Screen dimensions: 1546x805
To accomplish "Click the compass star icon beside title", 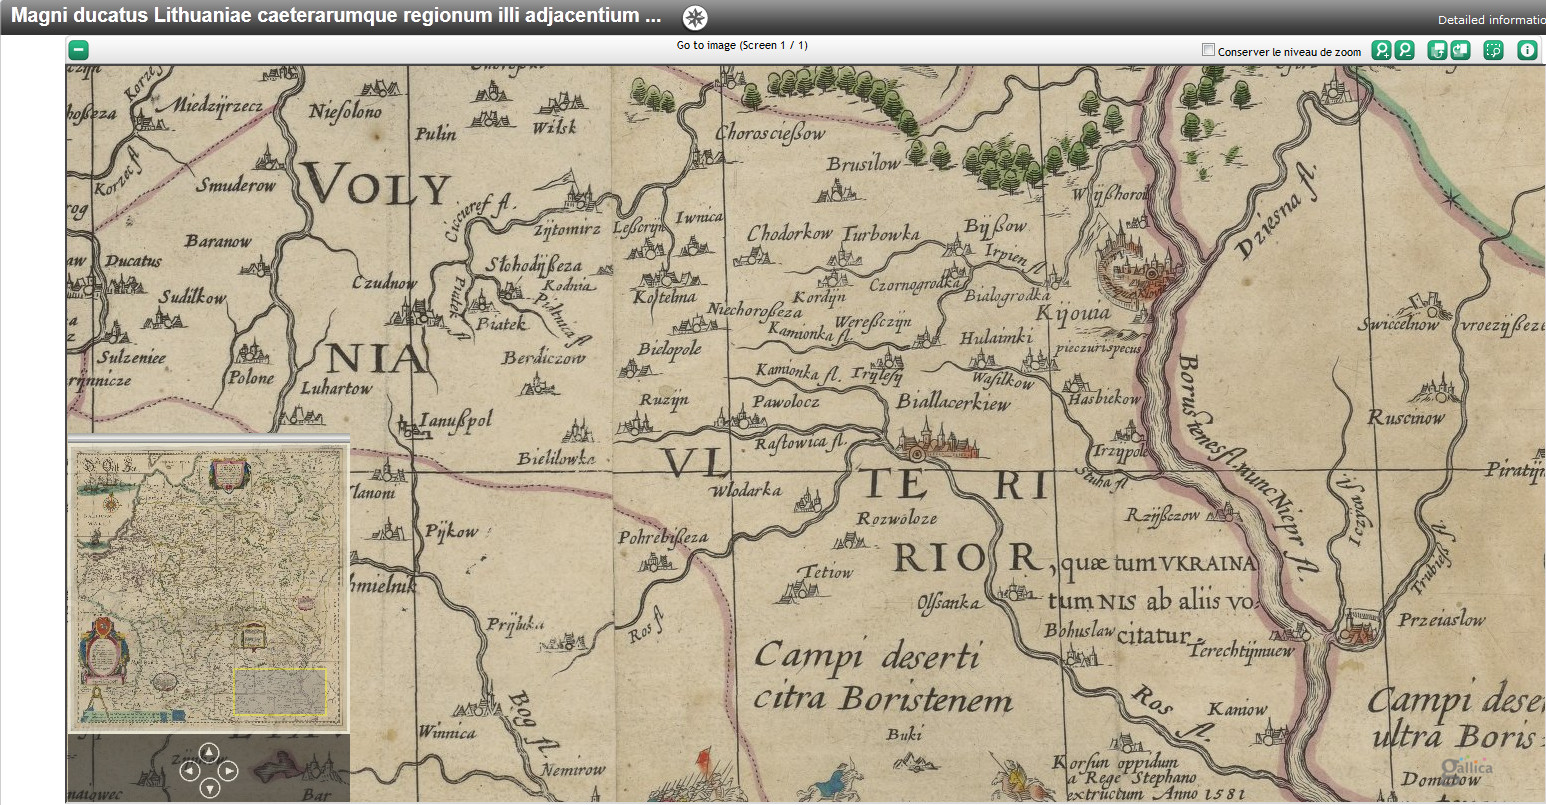I will 695,17.
